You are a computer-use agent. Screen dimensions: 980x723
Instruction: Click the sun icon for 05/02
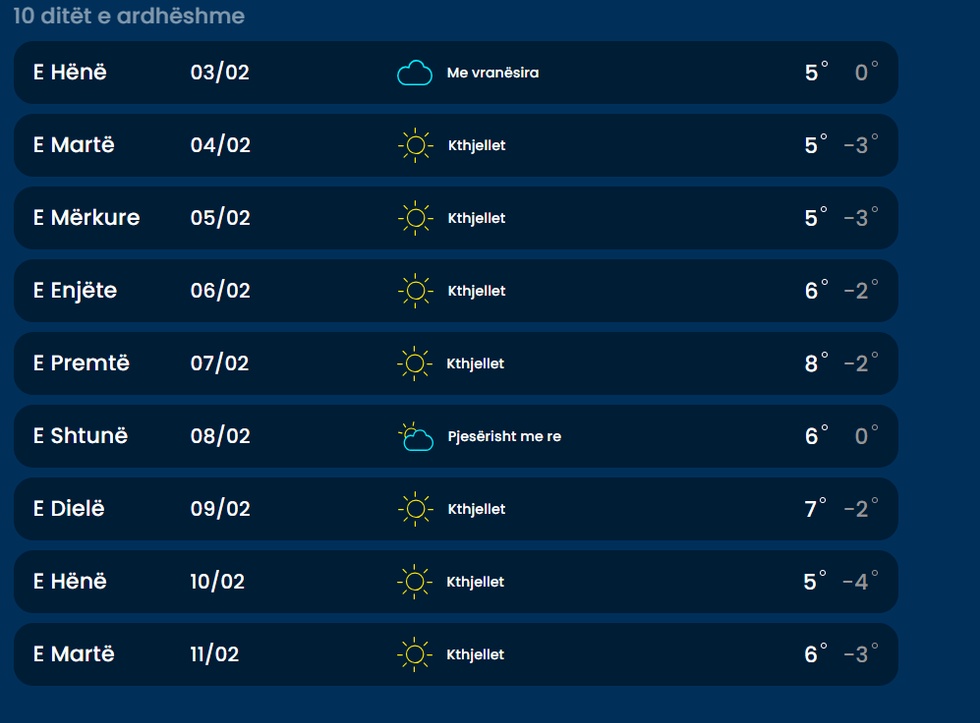pos(415,218)
